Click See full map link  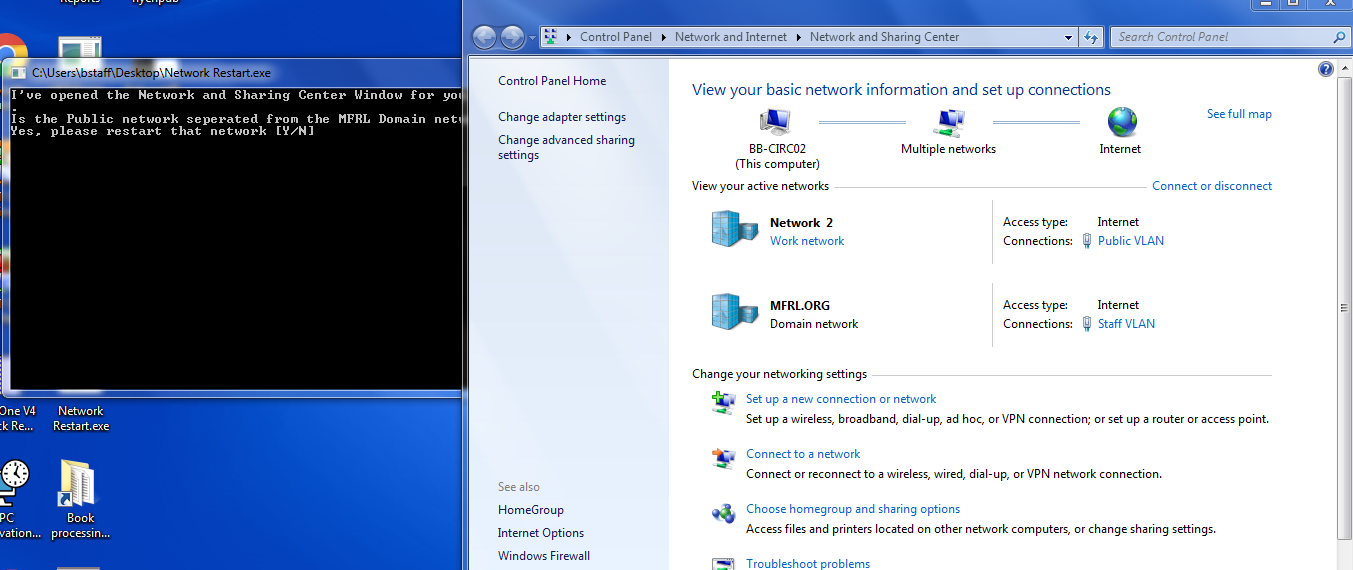[x=1239, y=114]
